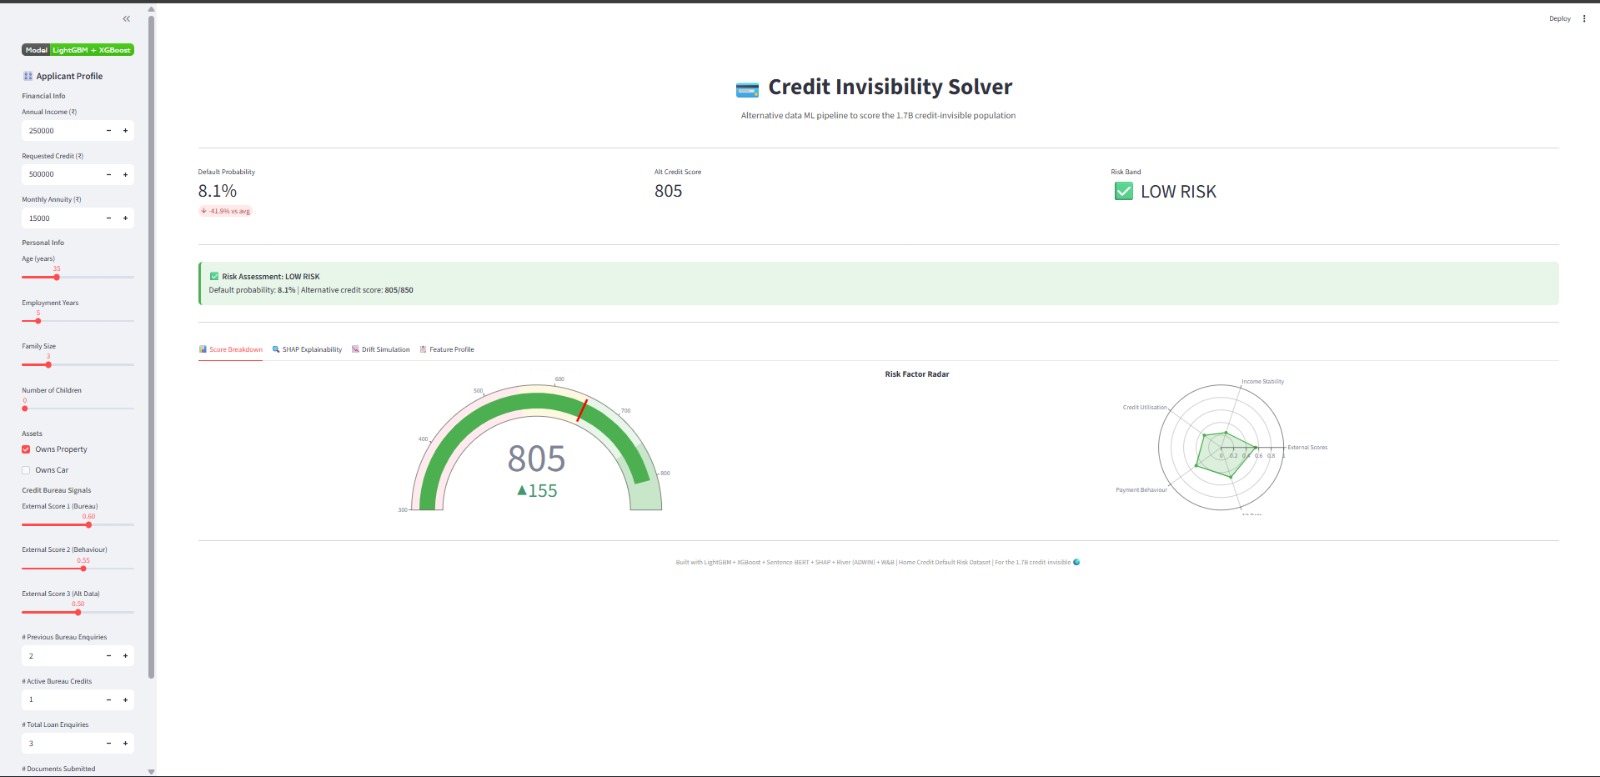Enable the Owns Car checkbox
Screen dimensions: 1600x777
click(x=26, y=470)
